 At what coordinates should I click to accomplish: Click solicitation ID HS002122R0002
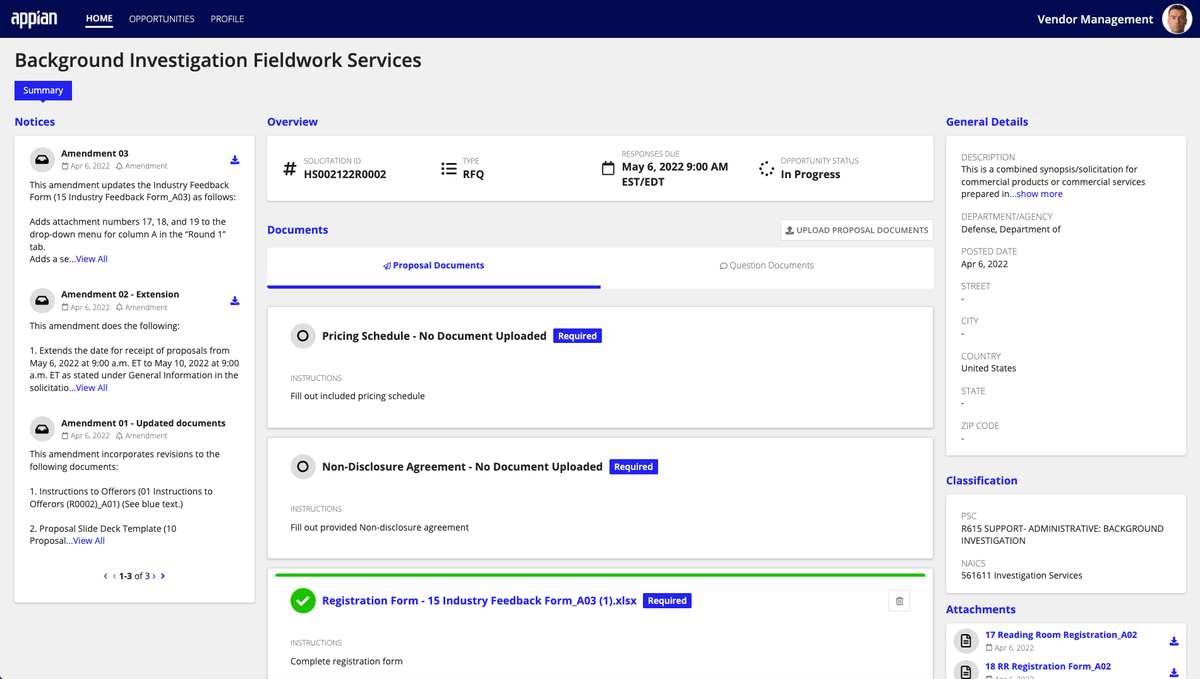tap(345, 174)
